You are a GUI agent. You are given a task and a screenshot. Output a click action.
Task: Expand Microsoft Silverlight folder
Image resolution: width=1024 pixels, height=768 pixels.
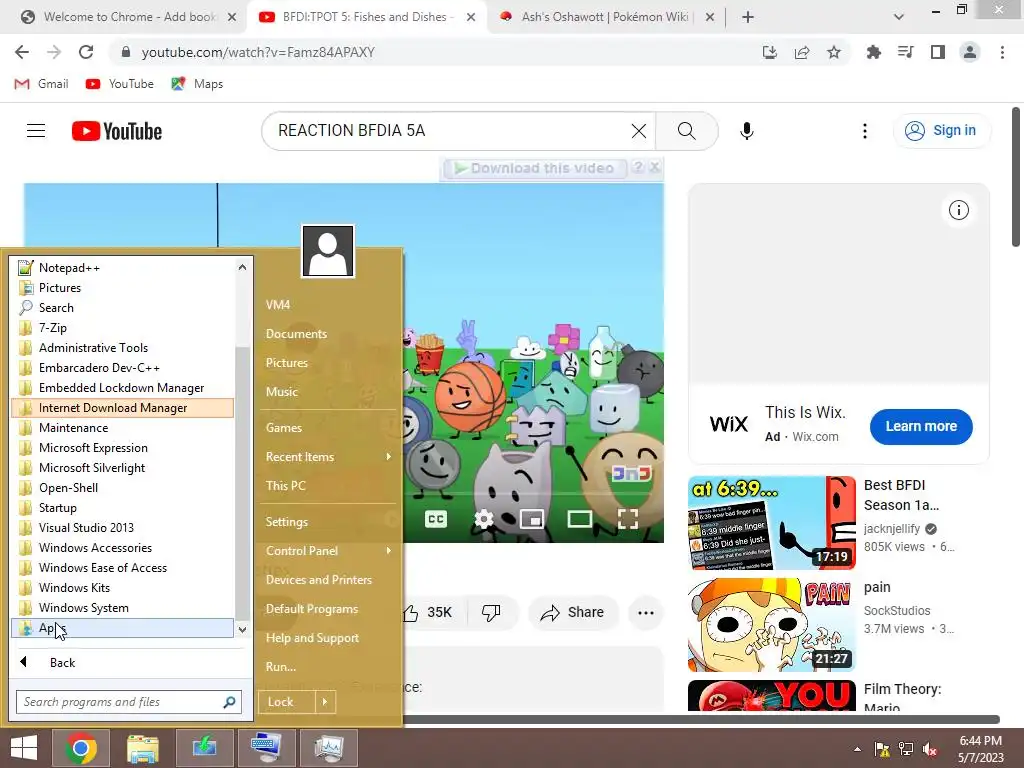click(123, 468)
